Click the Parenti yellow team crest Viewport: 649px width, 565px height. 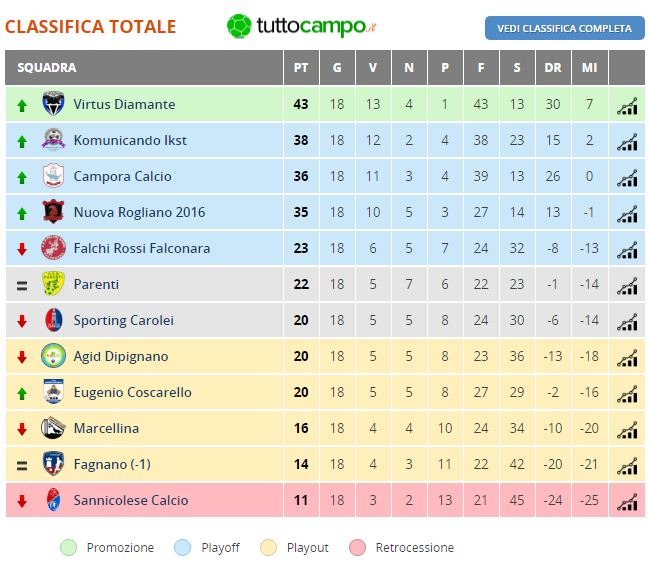pyautogui.click(x=53, y=284)
